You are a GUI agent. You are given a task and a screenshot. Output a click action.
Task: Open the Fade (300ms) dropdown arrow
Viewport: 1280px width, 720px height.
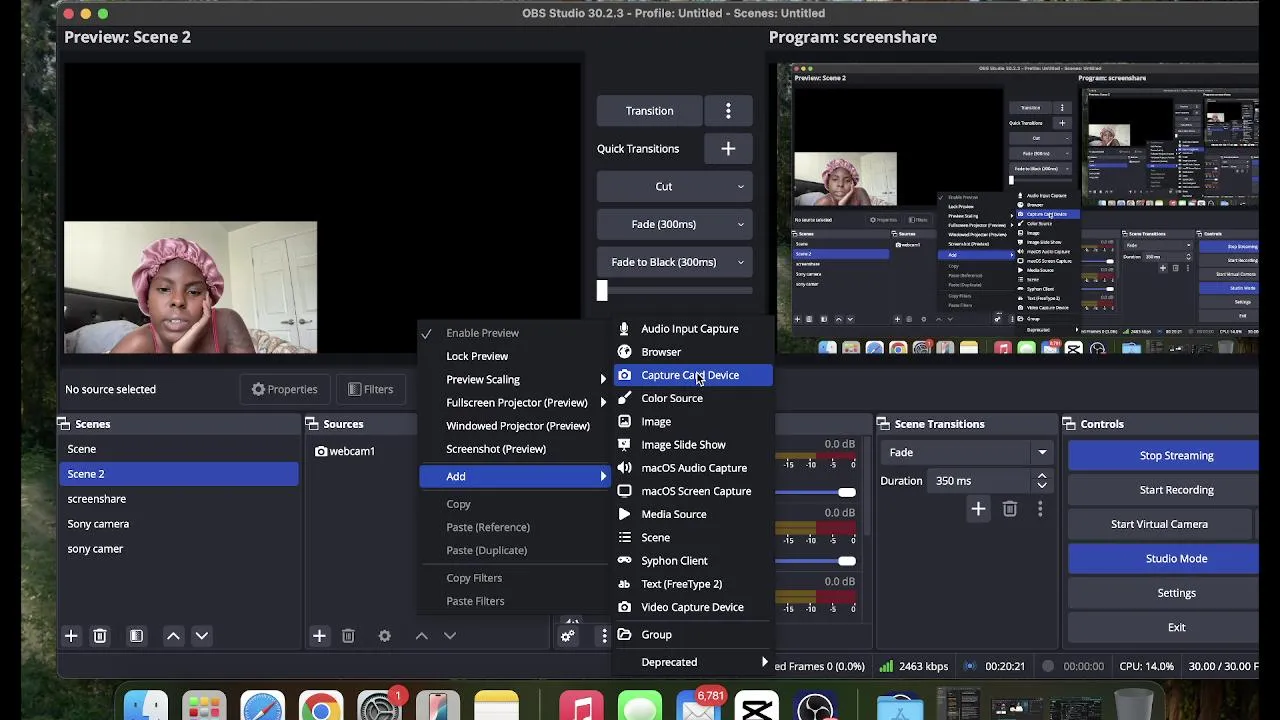coord(741,225)
